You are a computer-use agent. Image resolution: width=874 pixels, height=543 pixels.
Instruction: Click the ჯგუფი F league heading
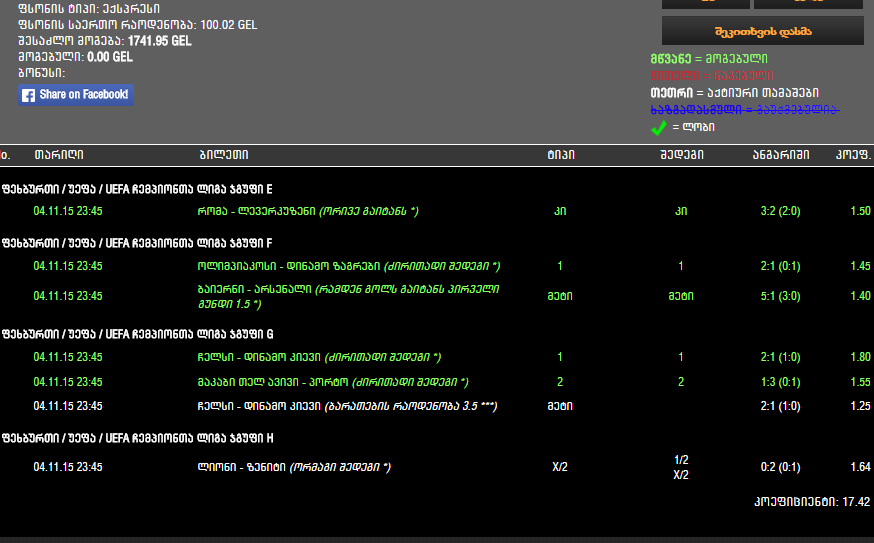tap(137, 243)
